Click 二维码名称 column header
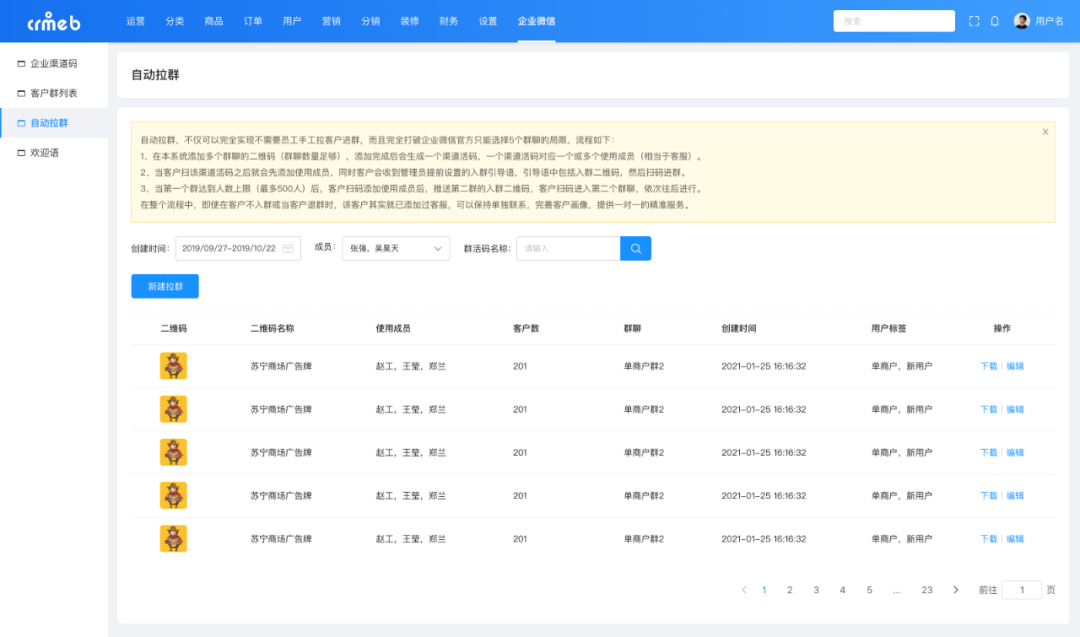1080x637 pixels. [272, 328]
